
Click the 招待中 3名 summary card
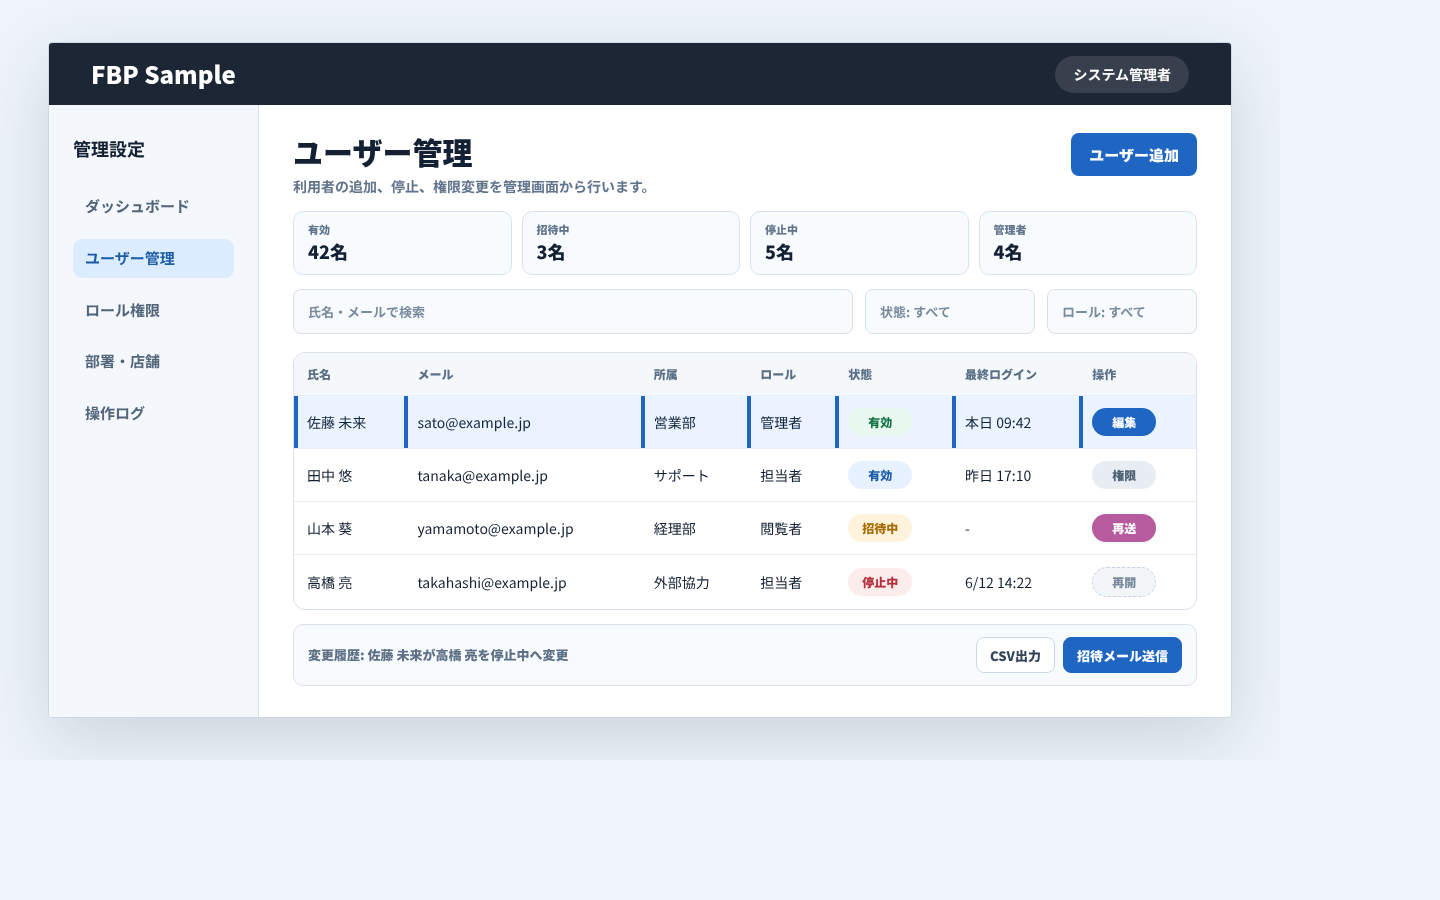(x=630, y=243)
